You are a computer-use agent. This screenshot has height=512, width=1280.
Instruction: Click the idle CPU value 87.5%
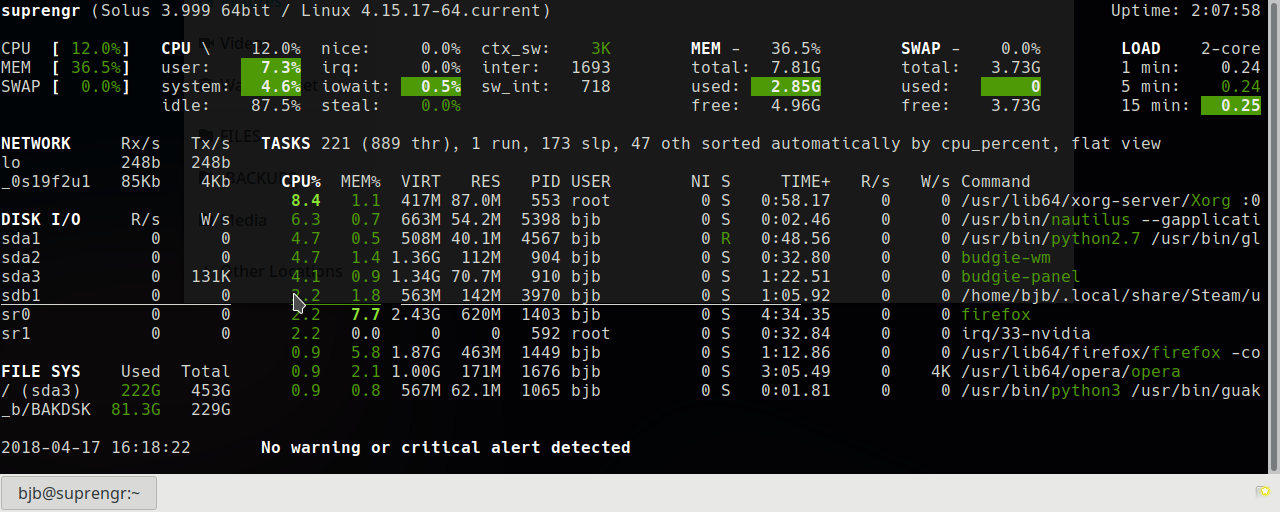click(x=276, y=105)
